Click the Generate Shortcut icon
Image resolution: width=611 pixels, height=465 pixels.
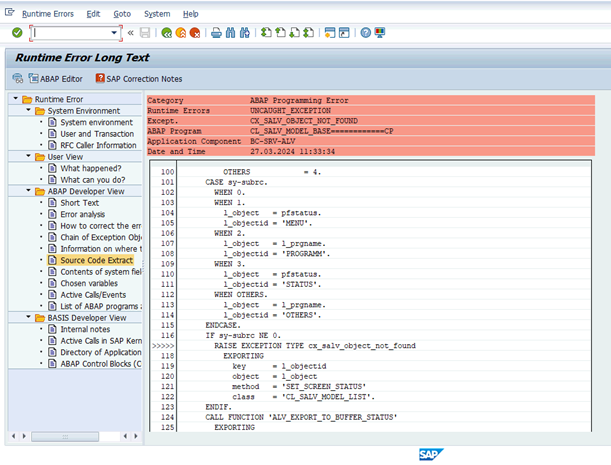[344, 33]
